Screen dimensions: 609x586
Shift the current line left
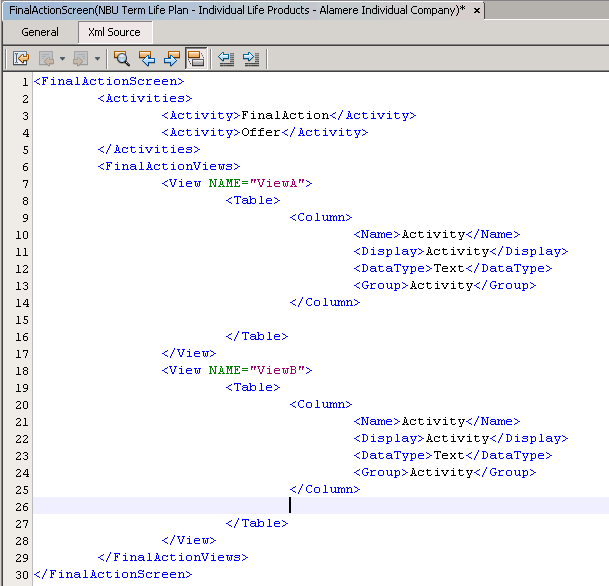(226, 59)
